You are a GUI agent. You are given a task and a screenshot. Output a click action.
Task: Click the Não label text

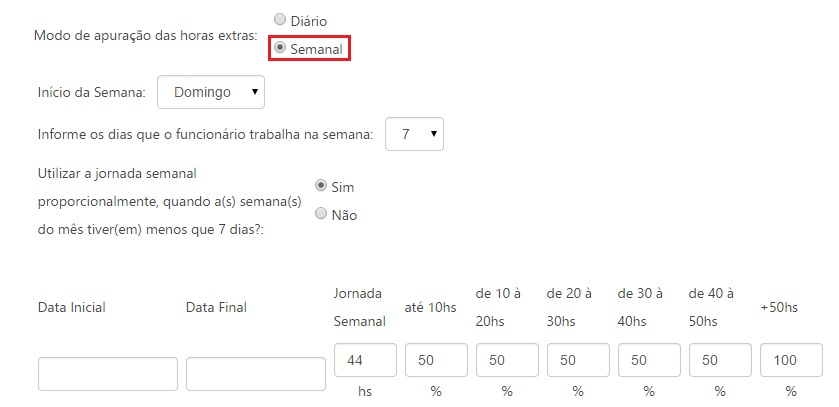344,215
